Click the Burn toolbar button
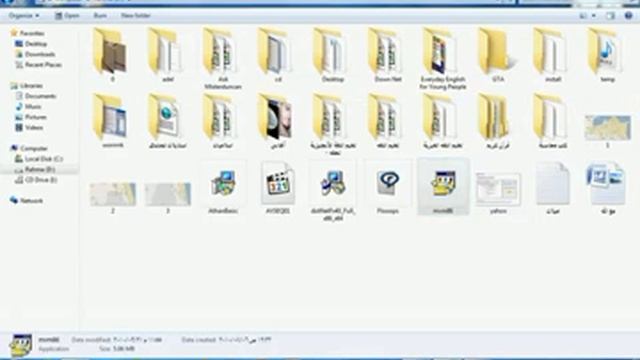The image size is (640, 360). pos(100,16)
